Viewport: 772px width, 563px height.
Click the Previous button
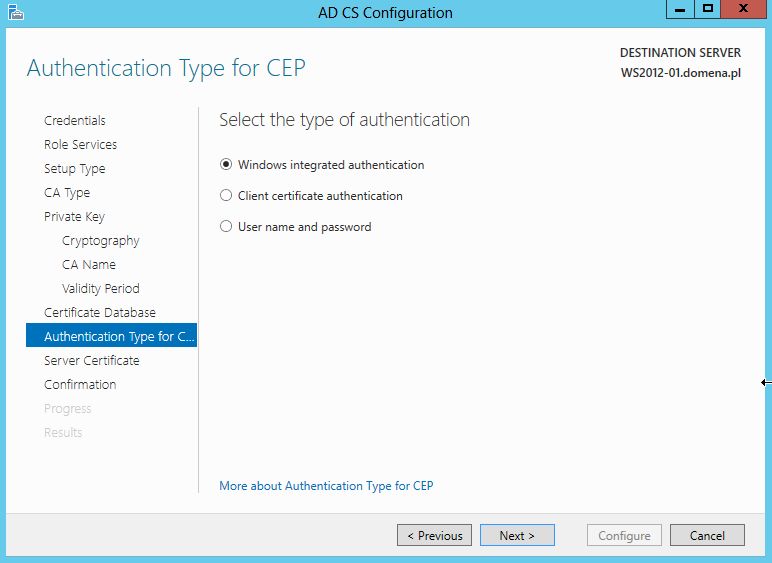tap(434, 535)
